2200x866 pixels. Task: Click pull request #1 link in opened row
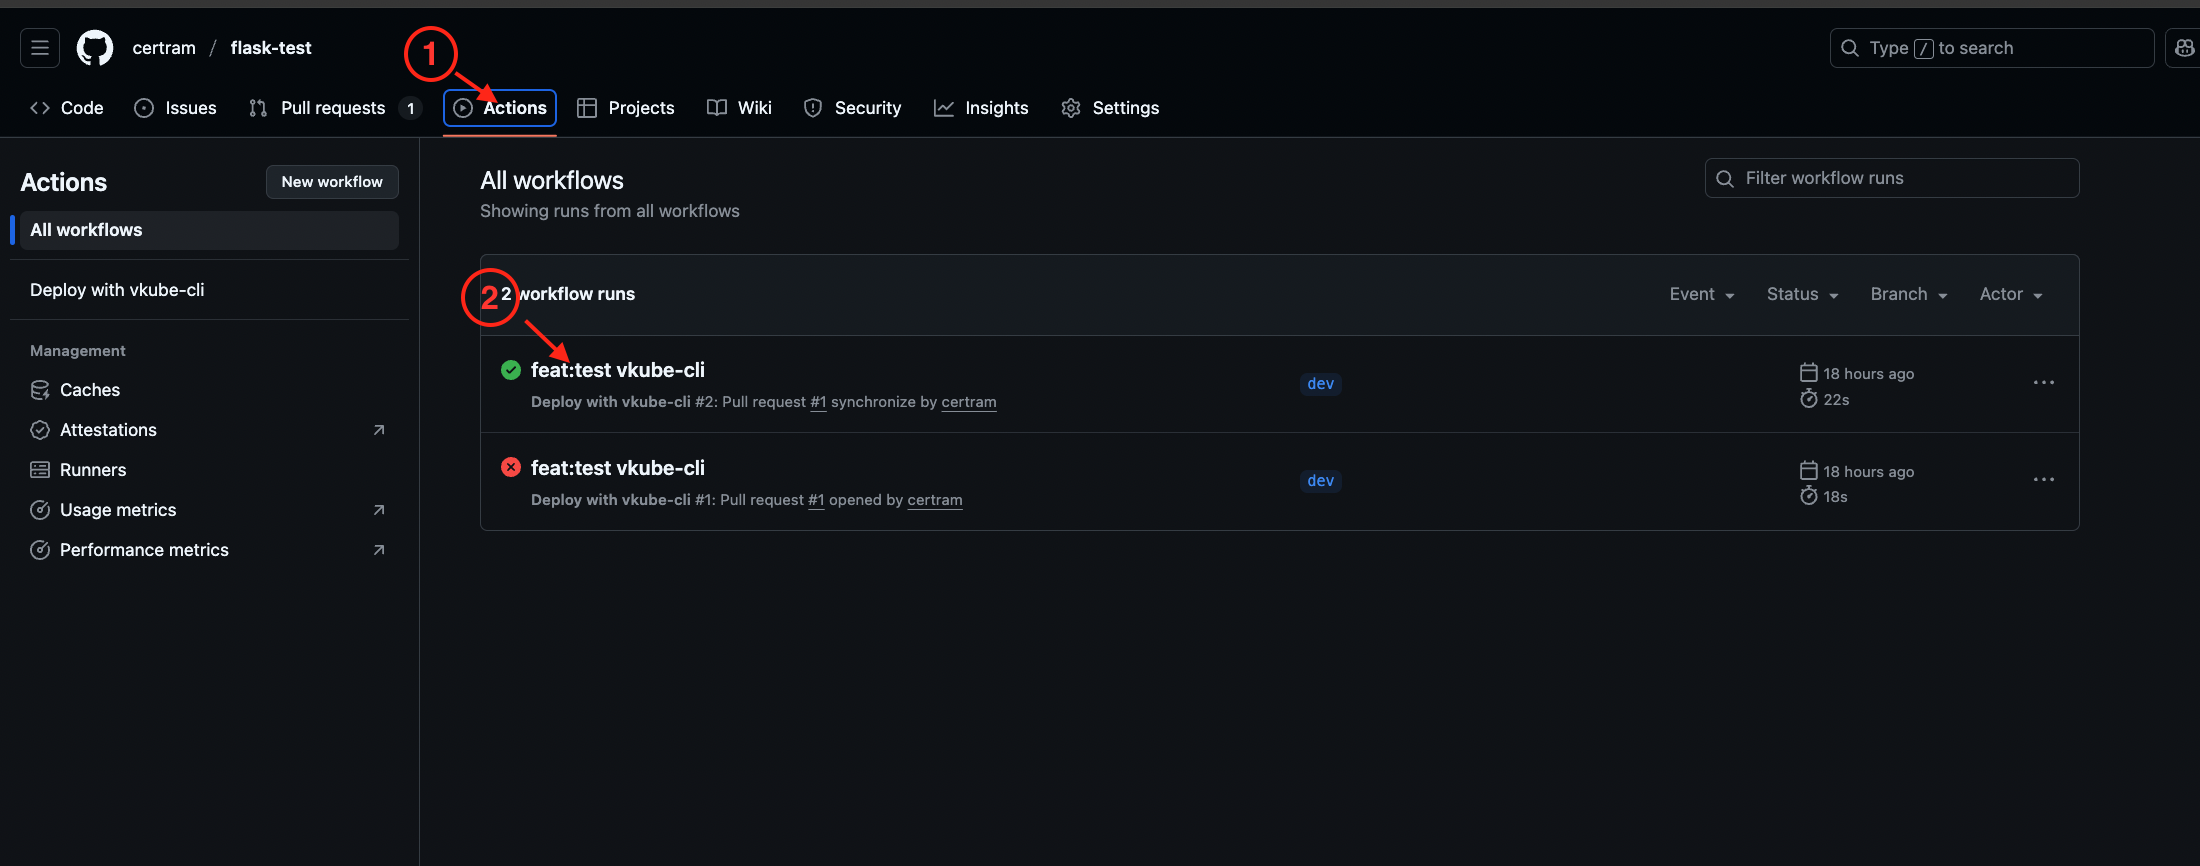(x=816, y=500)
